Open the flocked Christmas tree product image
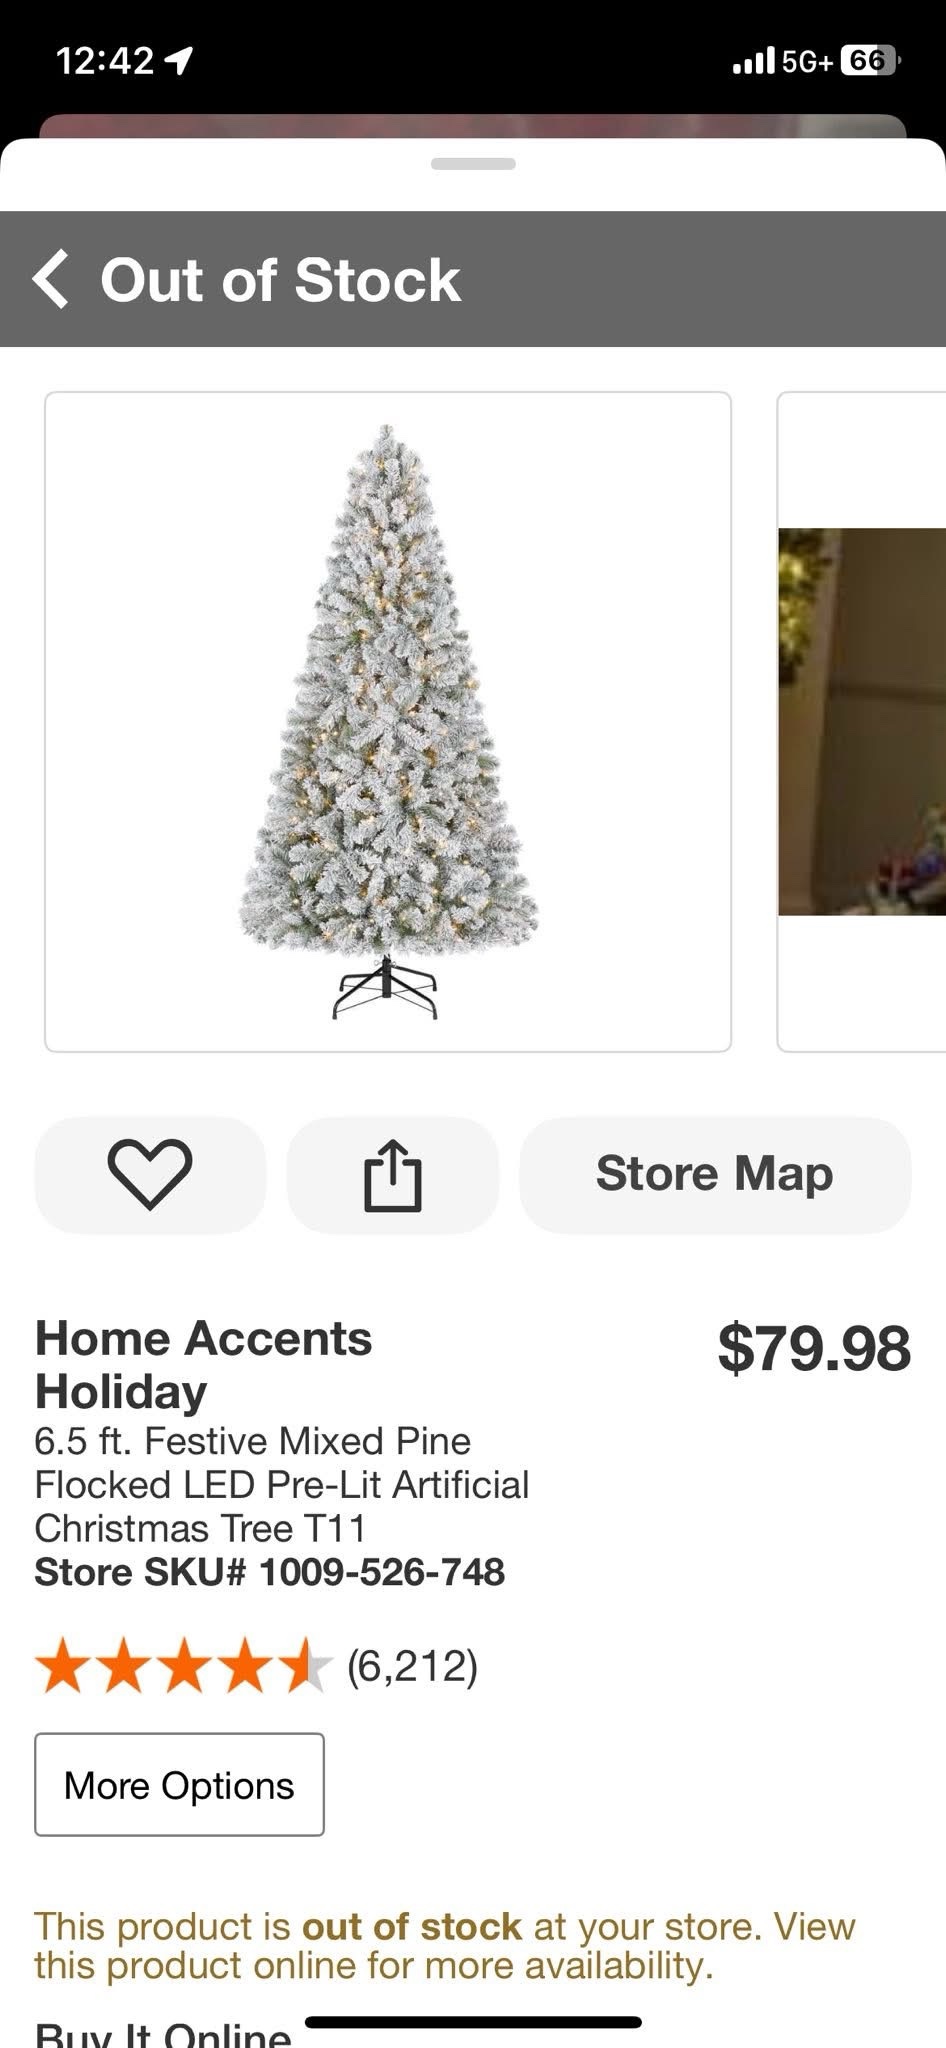 click(x=388, y=720)
